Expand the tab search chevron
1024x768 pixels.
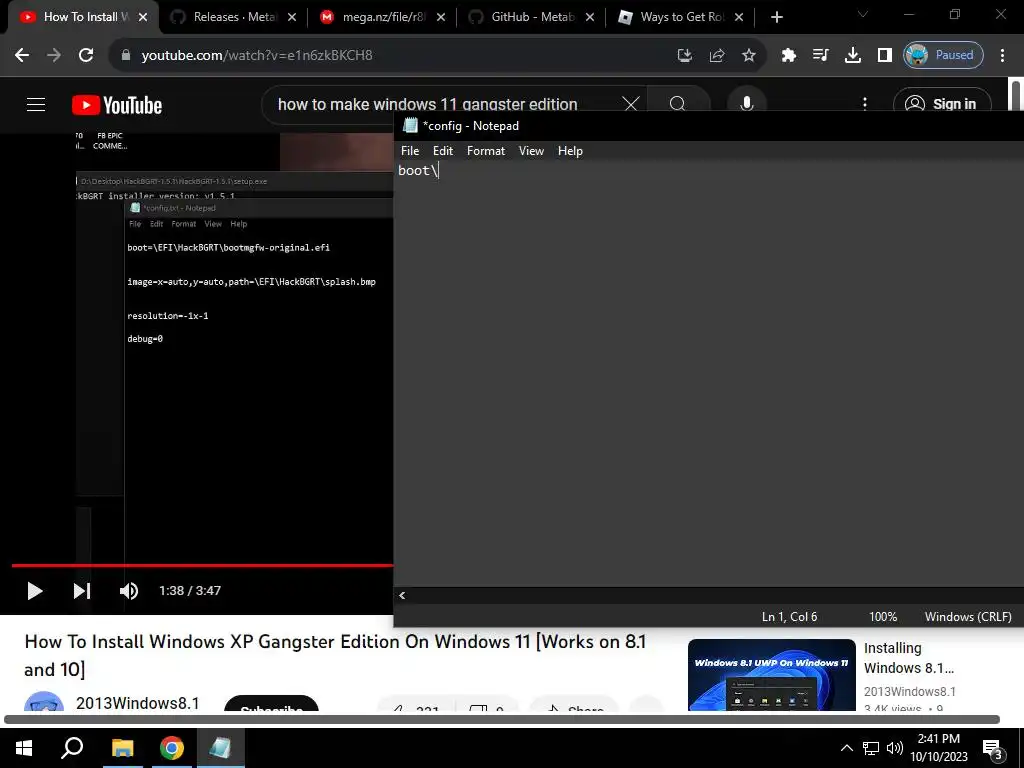pyautogui.click(x=863, y=14)
